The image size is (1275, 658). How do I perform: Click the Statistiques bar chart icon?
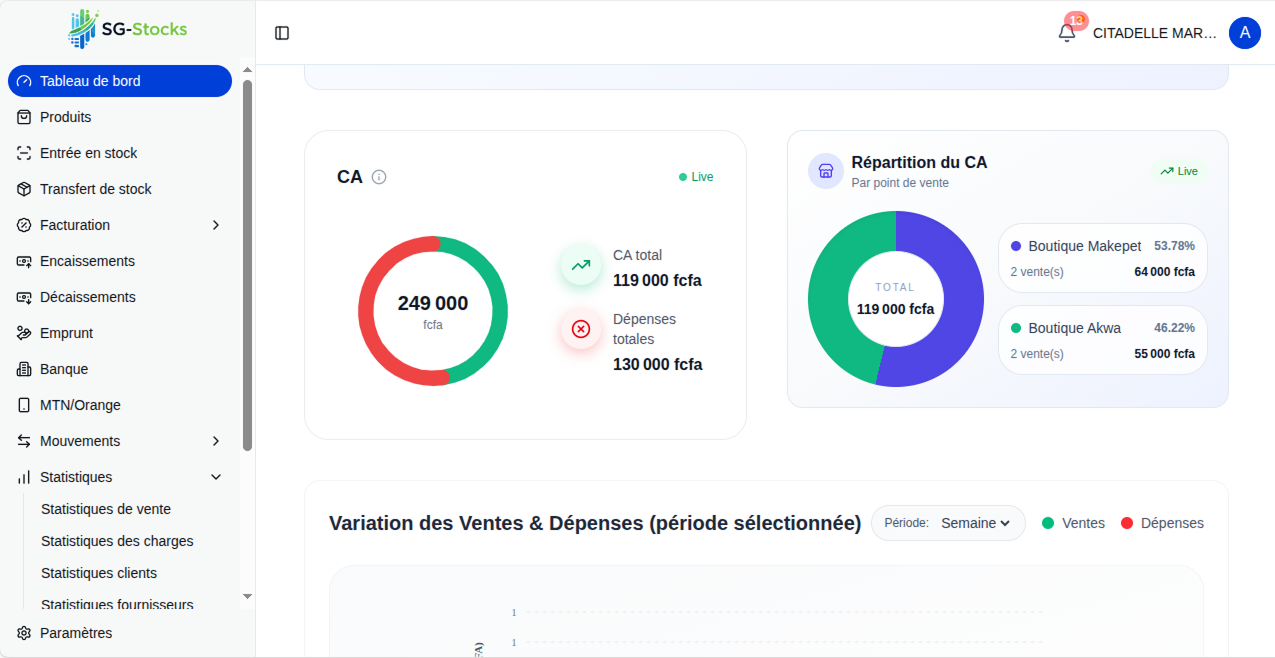tap(24, 477)
